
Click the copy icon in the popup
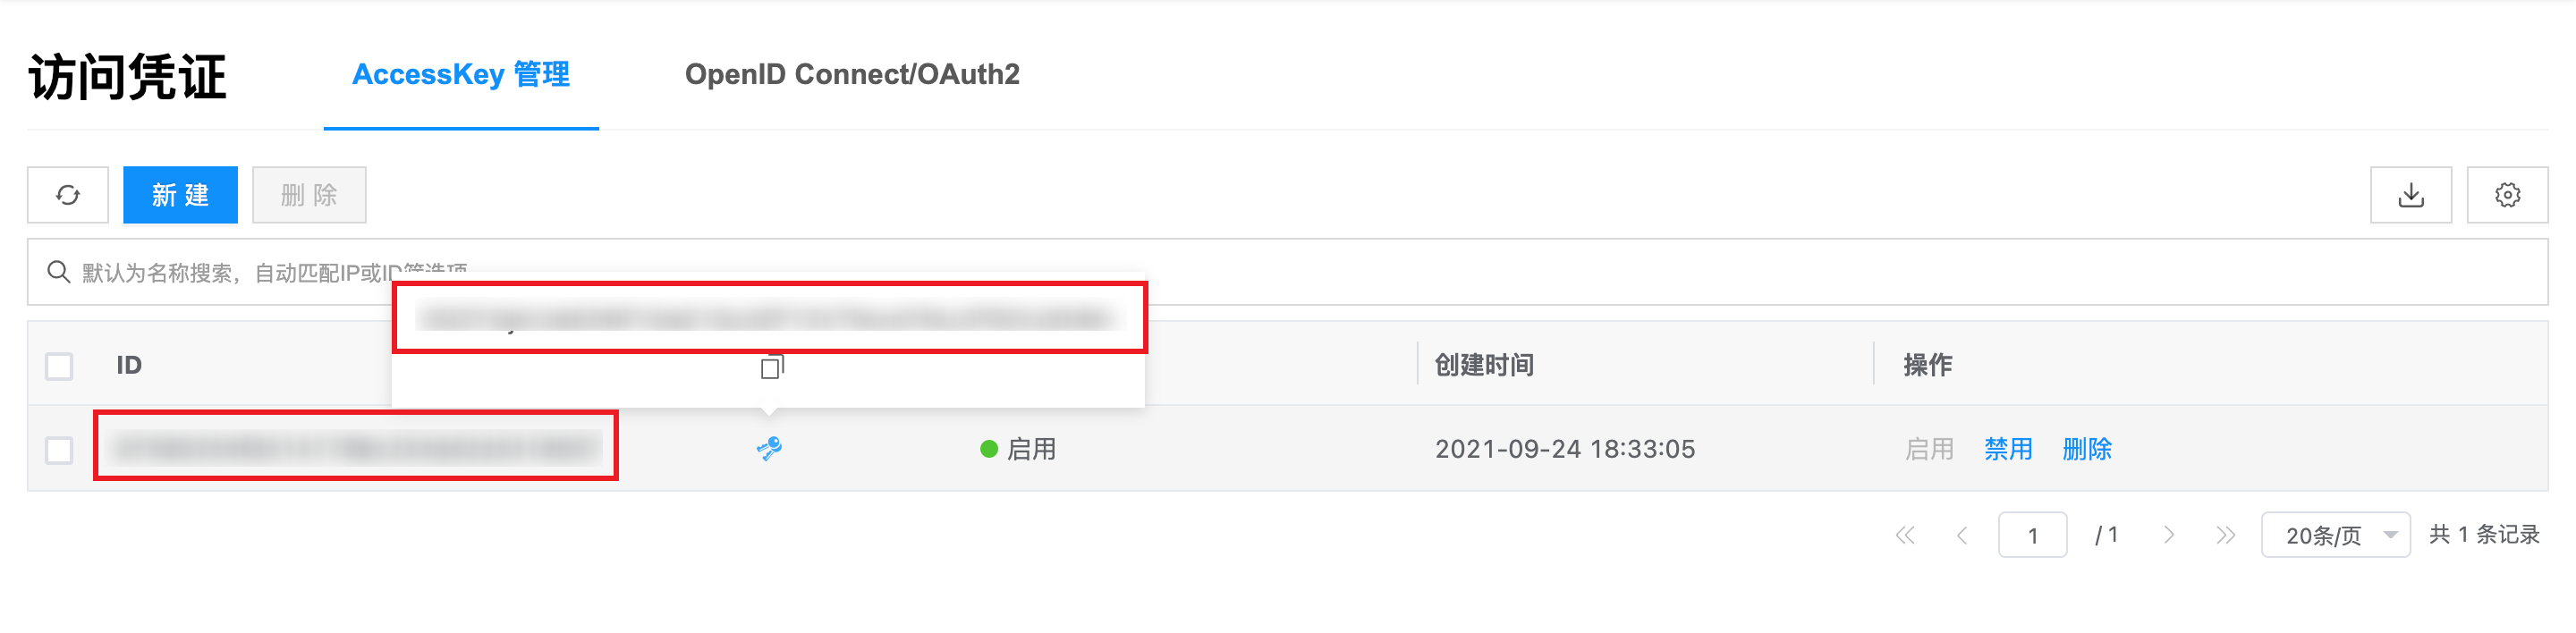click(x=771, y=368)
